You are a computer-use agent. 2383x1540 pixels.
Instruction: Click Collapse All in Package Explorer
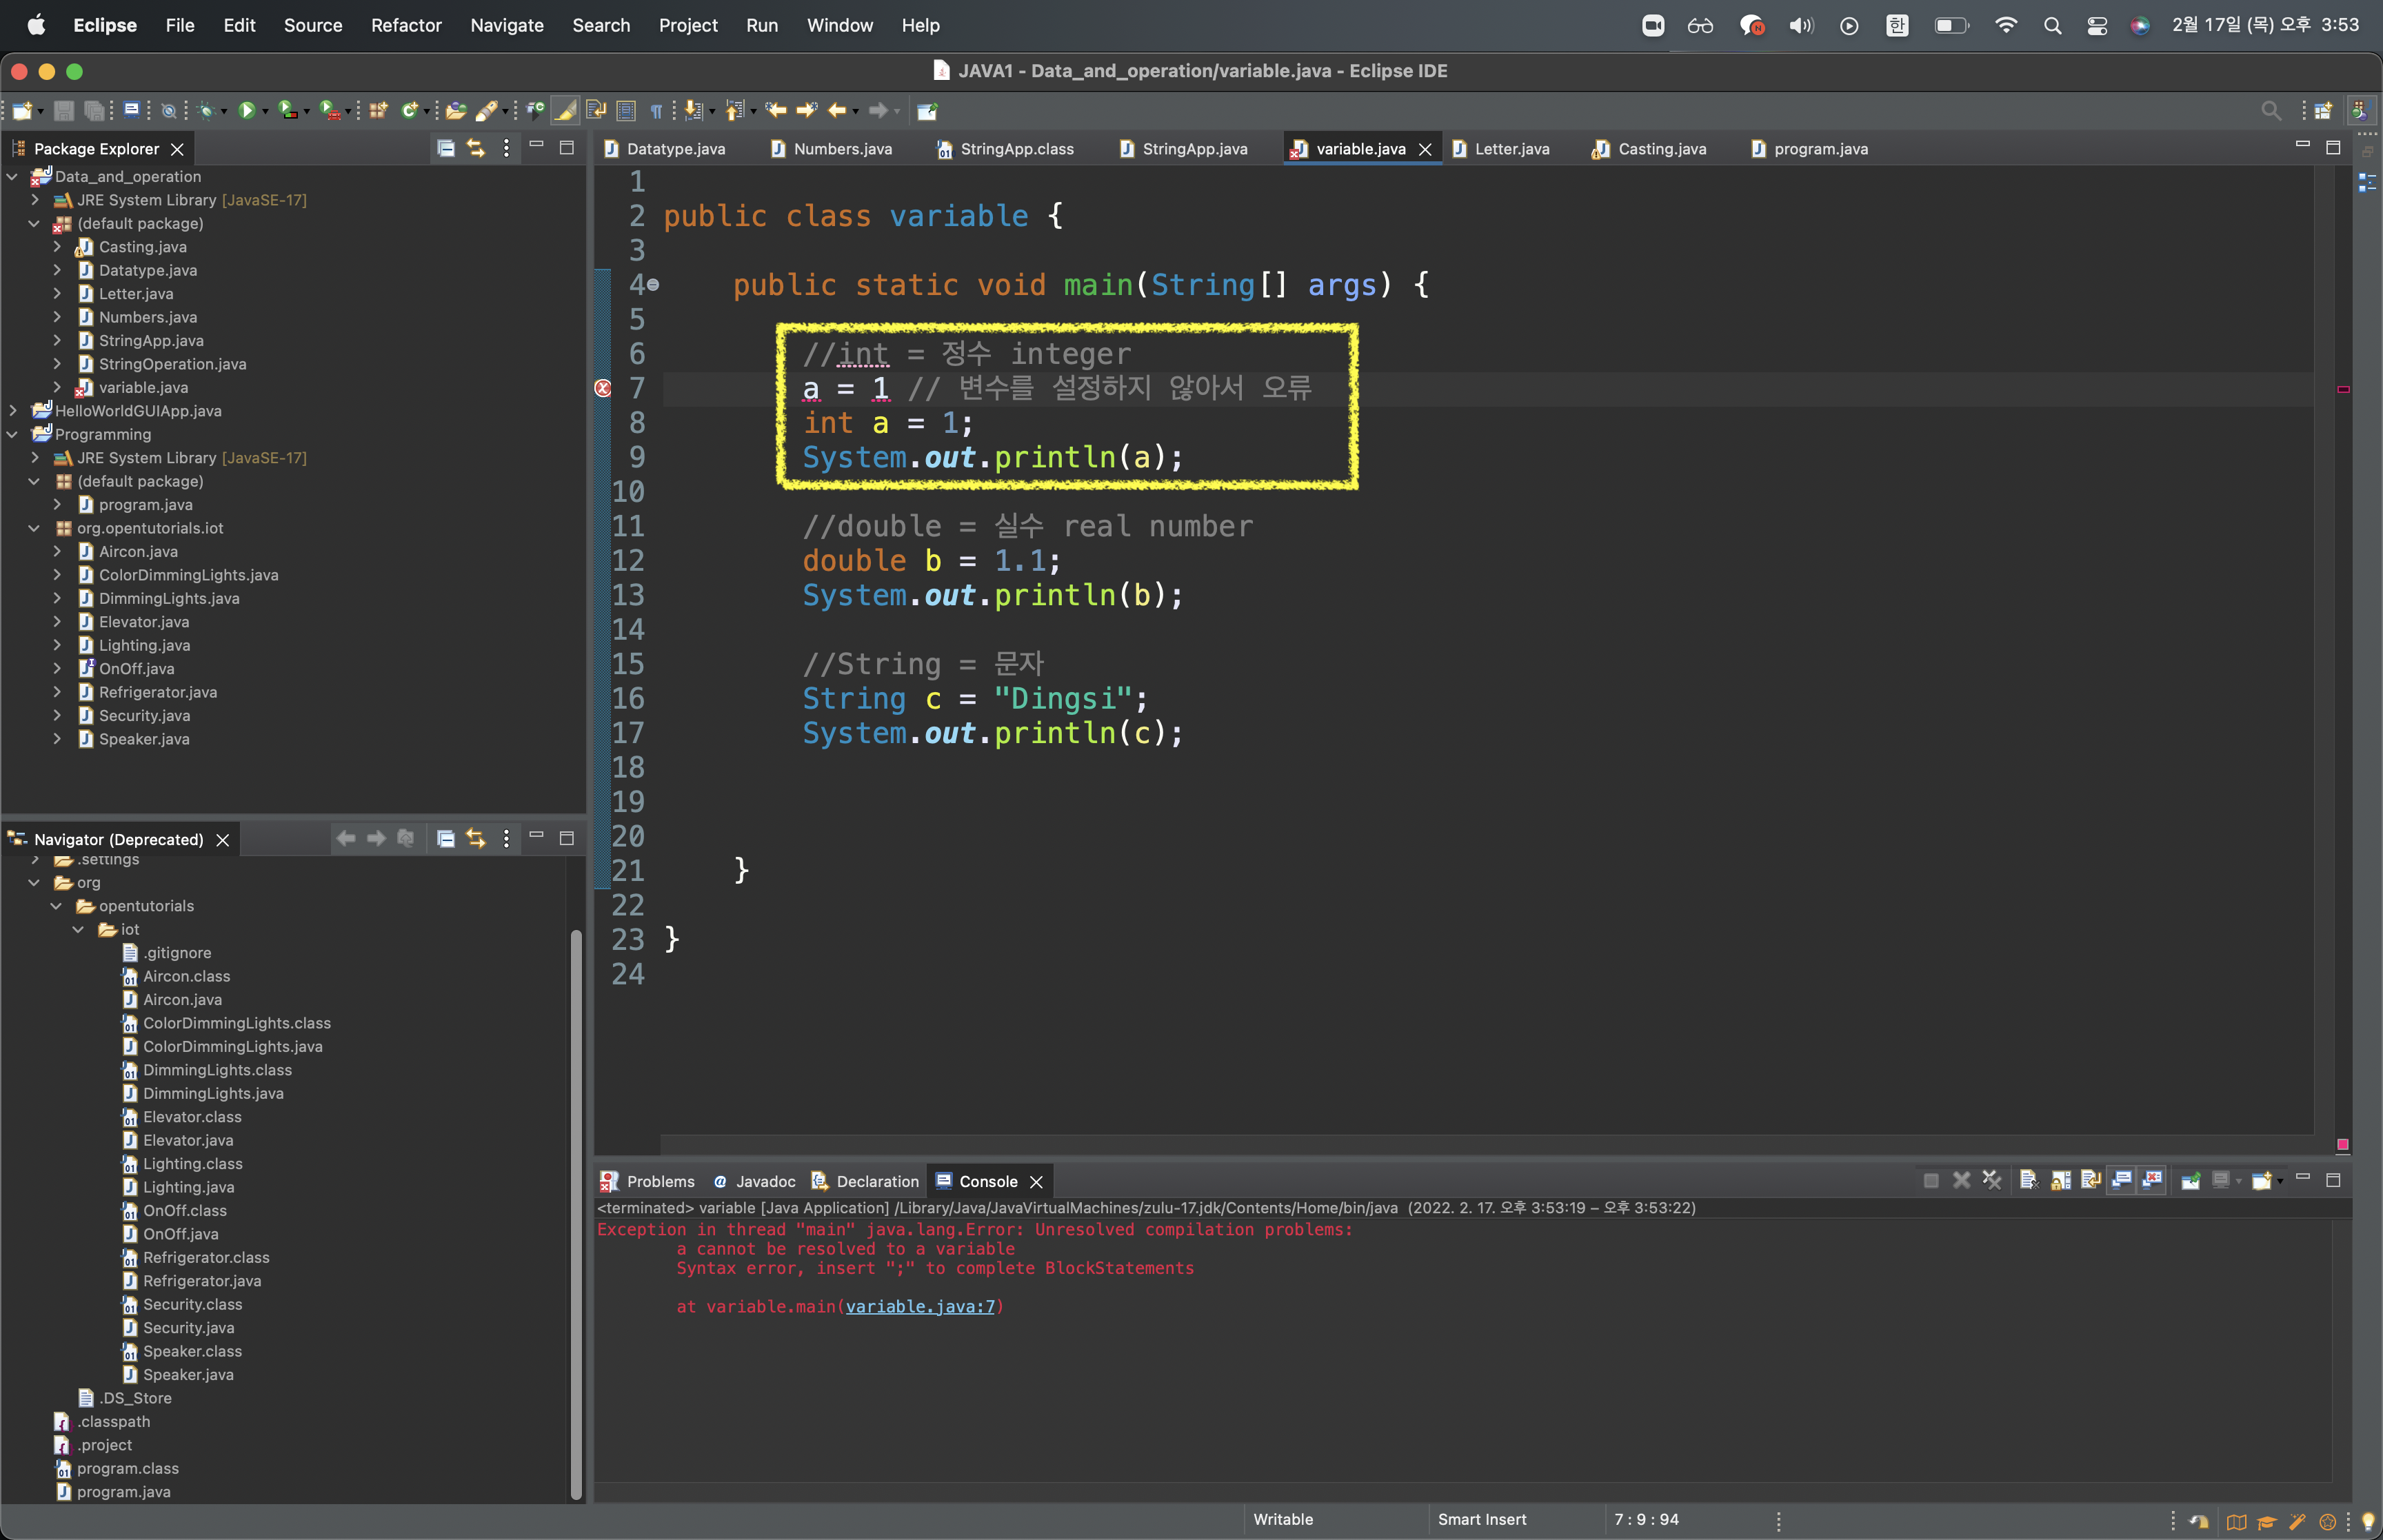click(x=446, y=148)
